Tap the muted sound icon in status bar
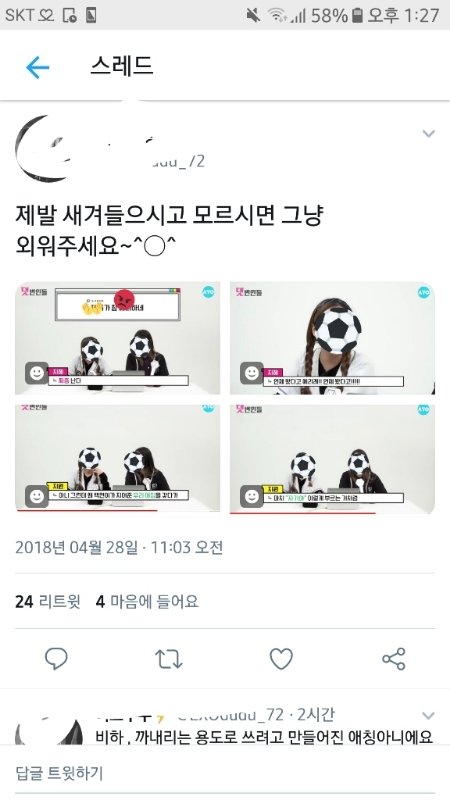 pos(253,15)
